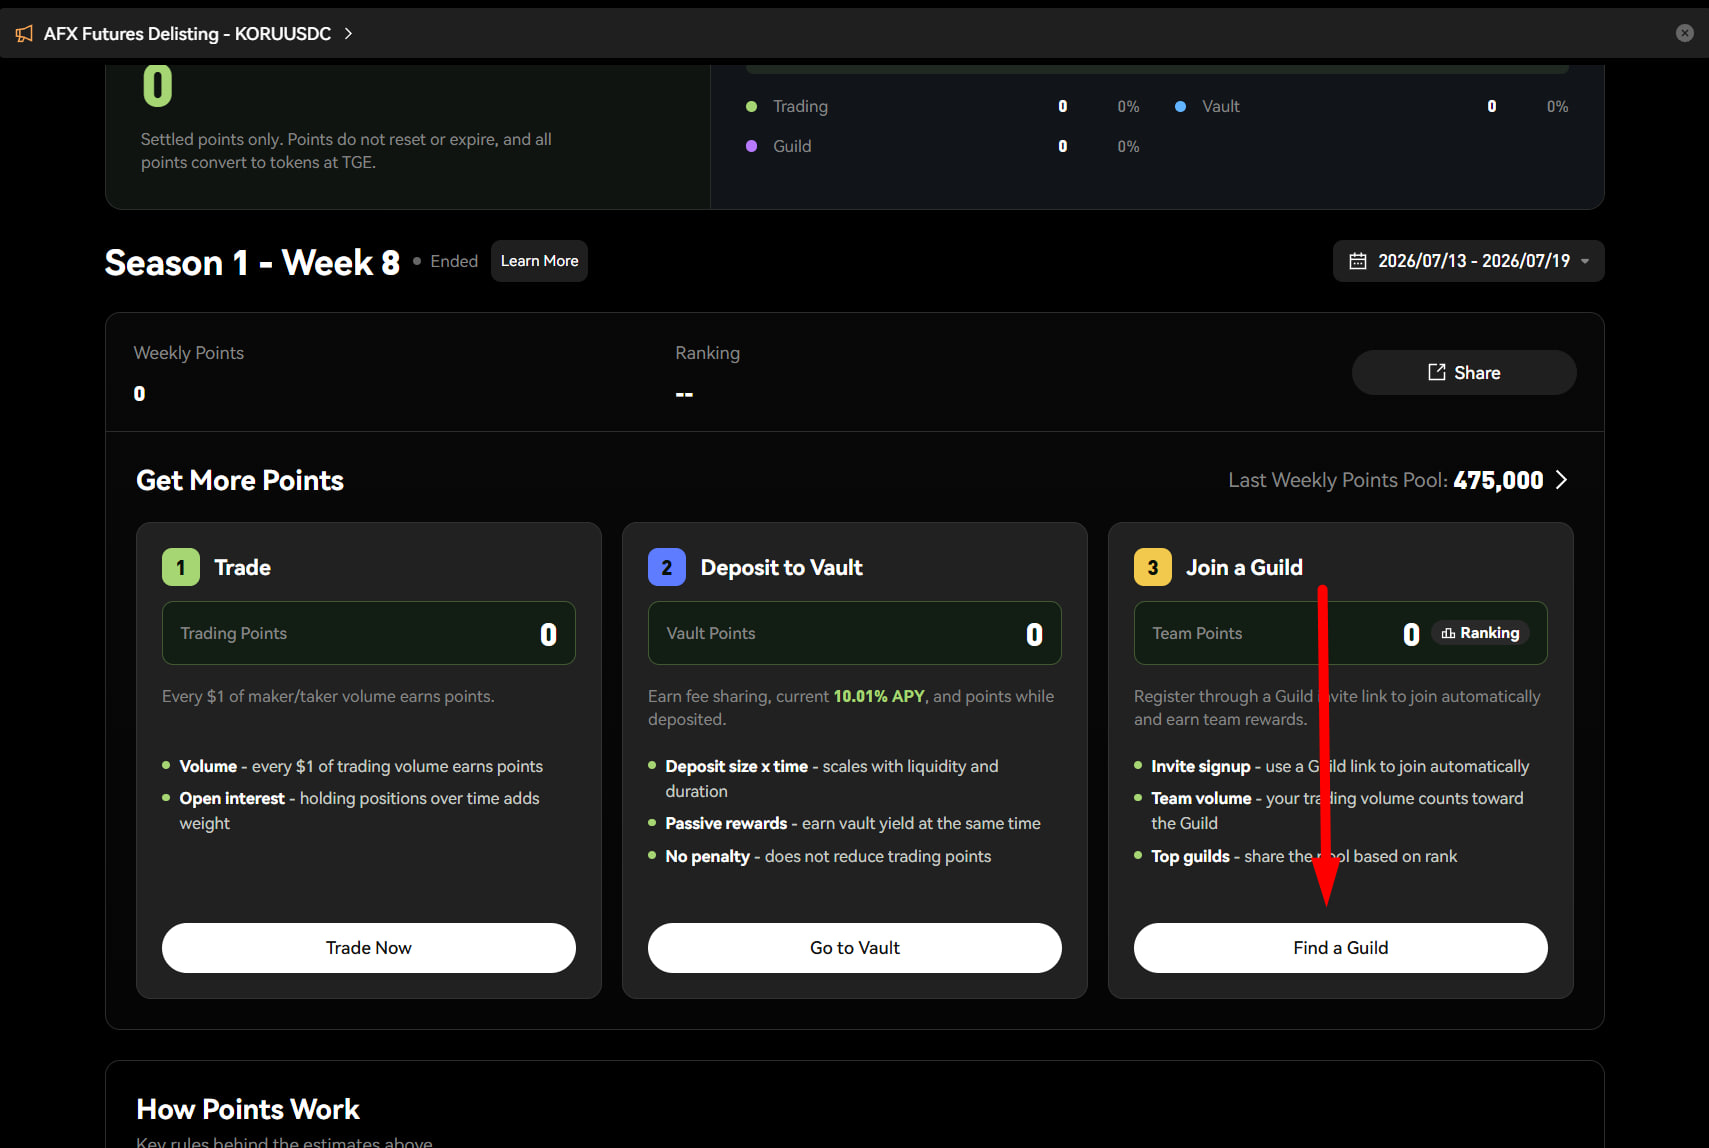Click the Vault Points value box

[x=854, y=633]
